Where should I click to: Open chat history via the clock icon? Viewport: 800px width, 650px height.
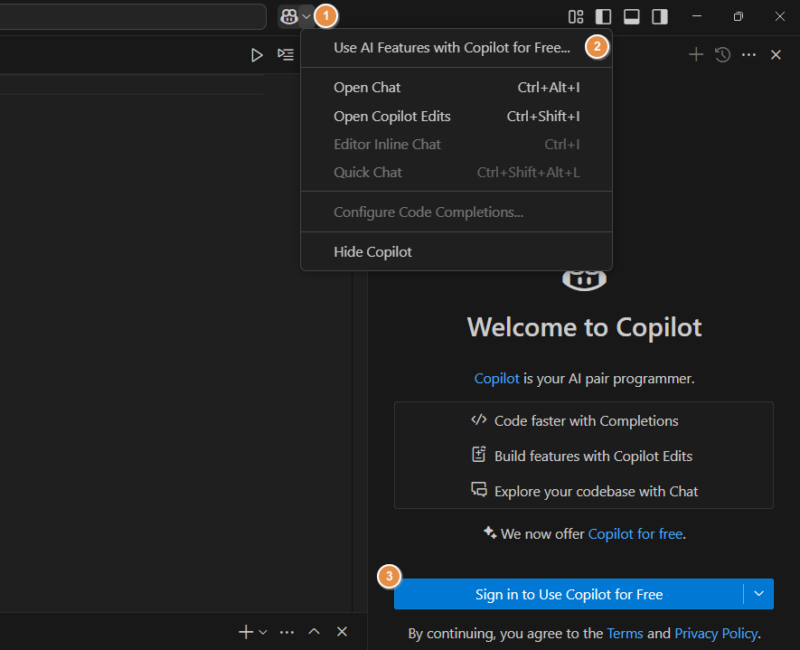click(x=722, y=55)
